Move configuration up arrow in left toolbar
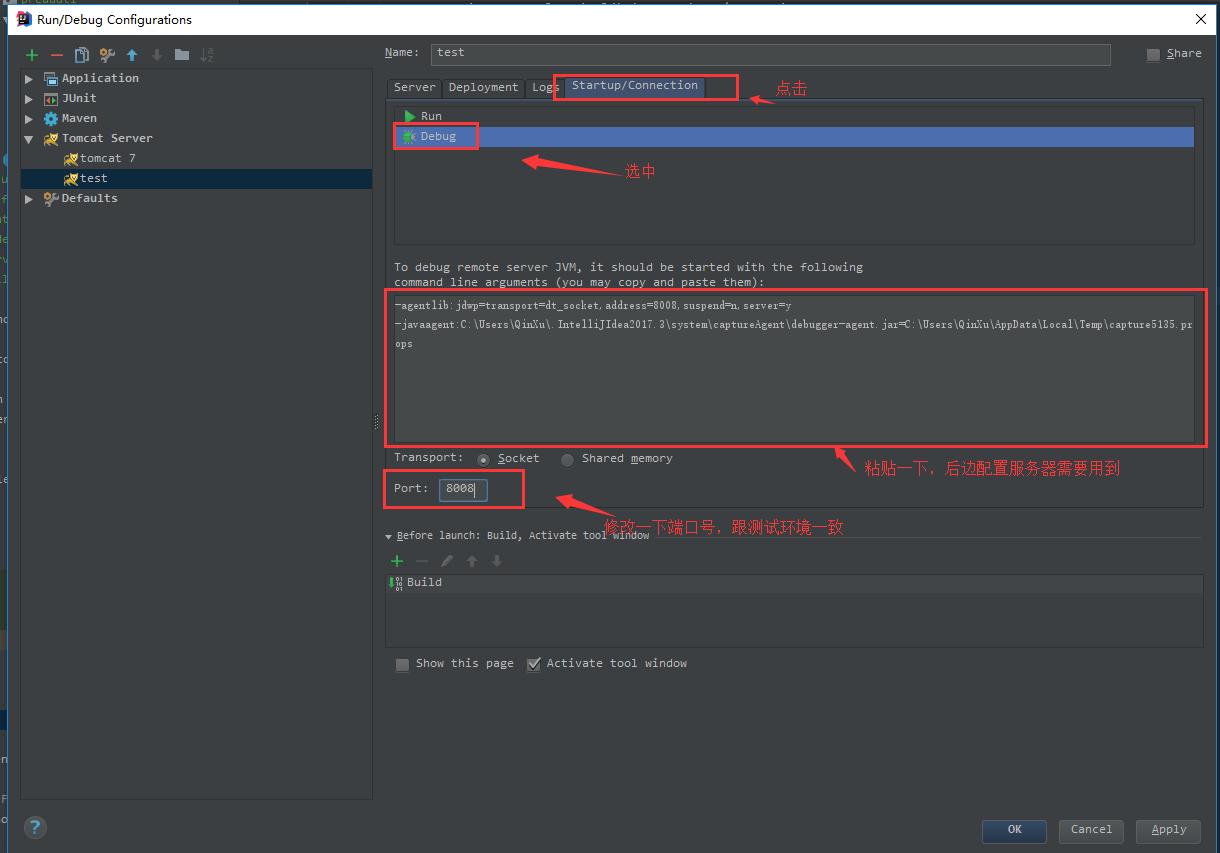Viewport: 1220px width, 853px height. coord(132,55)
